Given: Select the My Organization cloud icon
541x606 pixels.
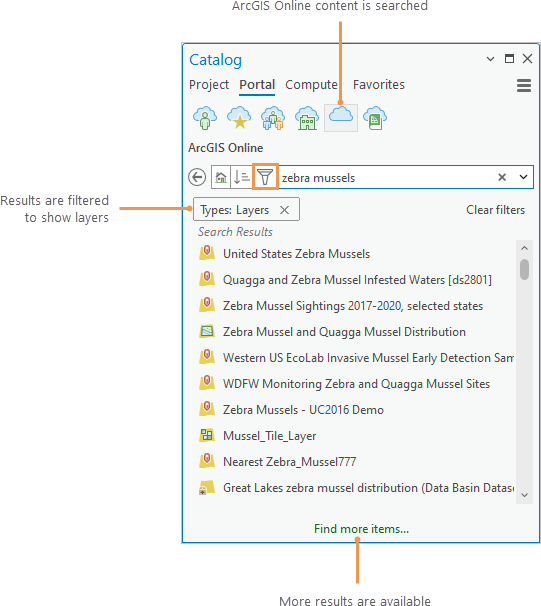Looking at the screenshot, I should pyautogui.click(x=307, y=118).
